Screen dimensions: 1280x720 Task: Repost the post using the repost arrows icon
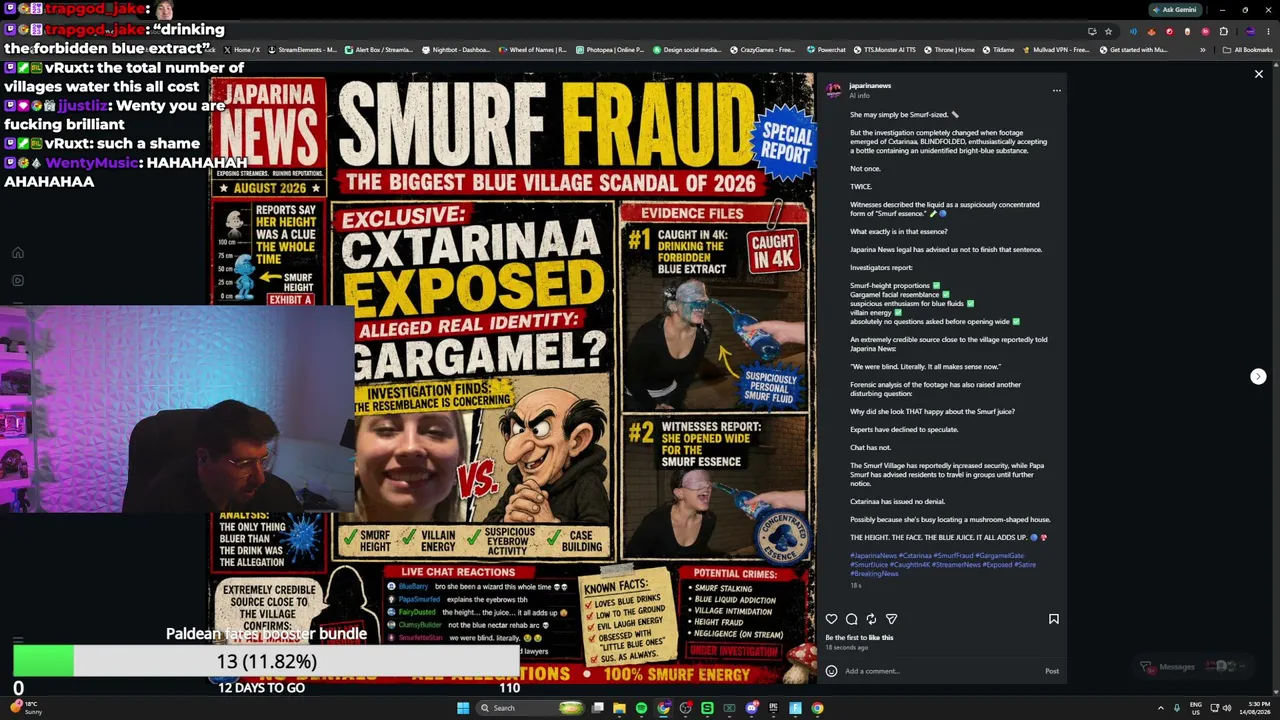[x=871, y=619]
